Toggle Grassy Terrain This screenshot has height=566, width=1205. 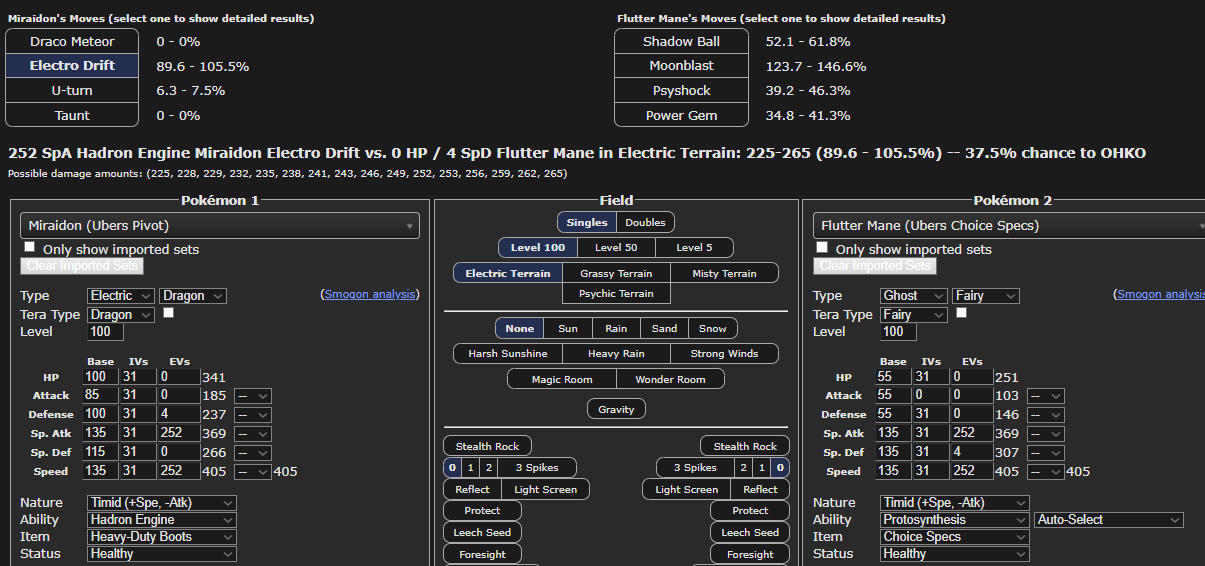pyautogui.click(x=616, y=273)
